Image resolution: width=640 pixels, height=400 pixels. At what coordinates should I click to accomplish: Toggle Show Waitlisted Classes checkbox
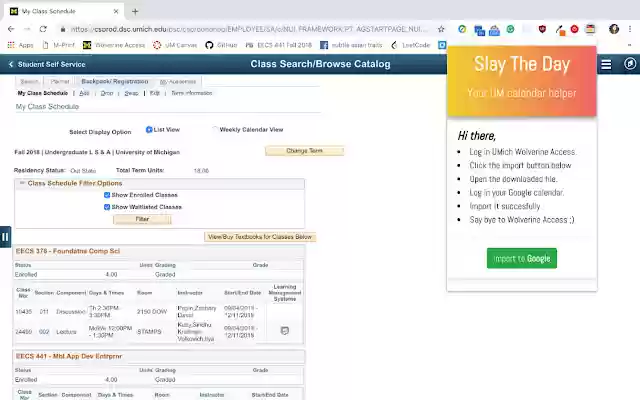point(107,207)
